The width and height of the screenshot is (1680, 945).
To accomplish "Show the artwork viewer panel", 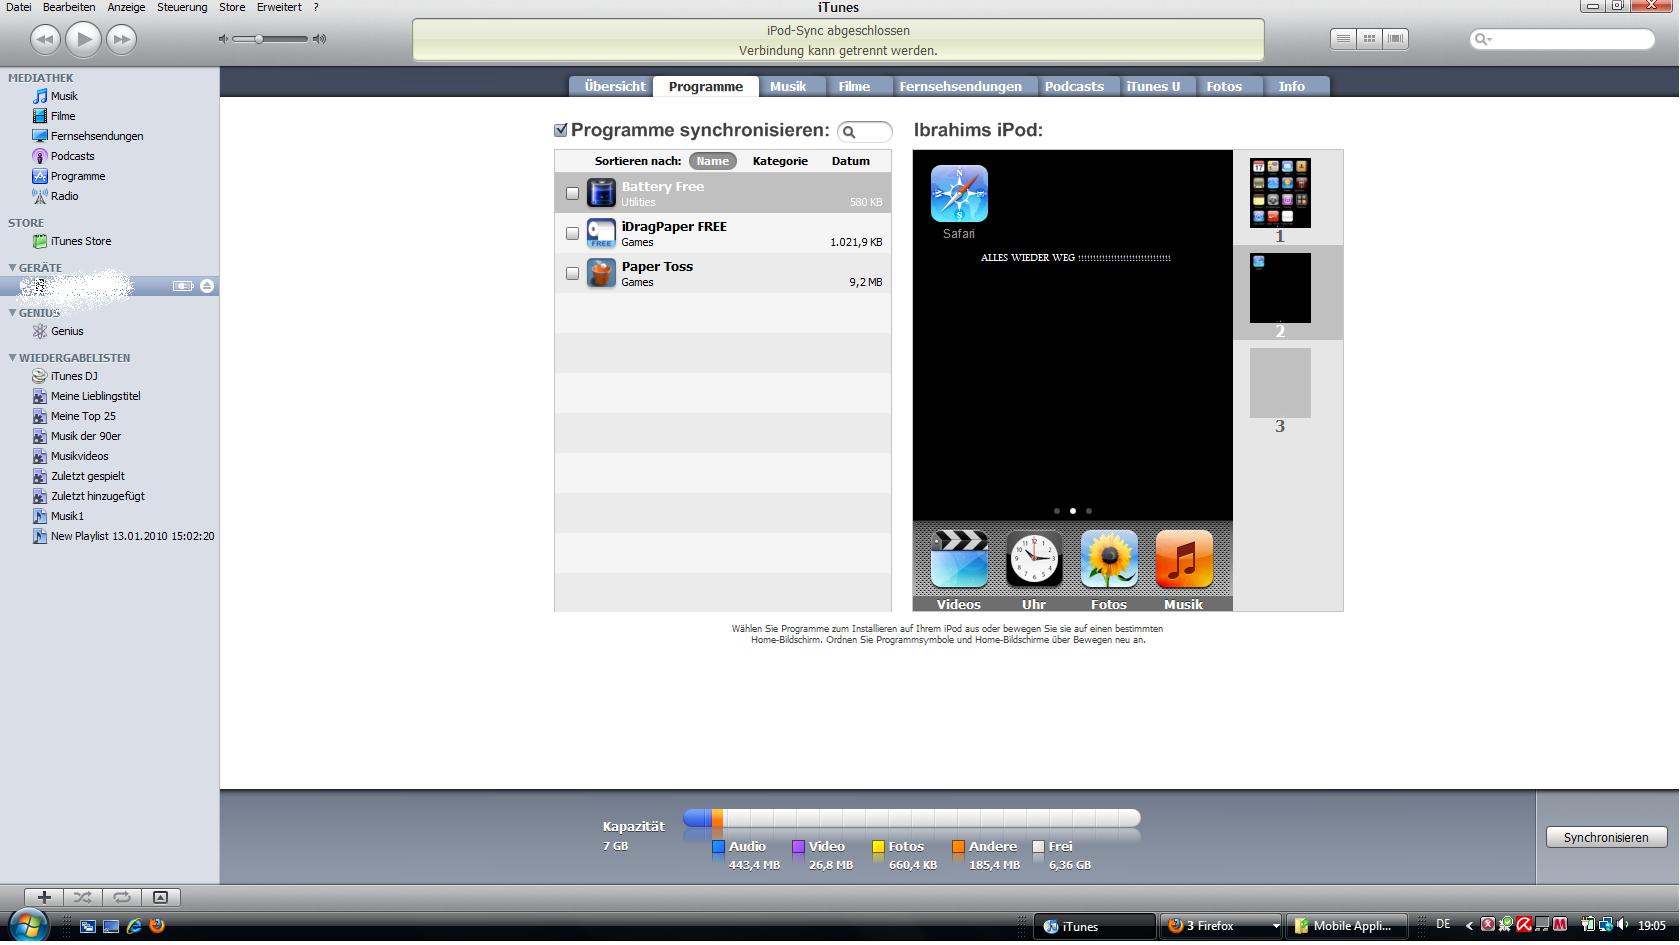I will coord(161,897).
